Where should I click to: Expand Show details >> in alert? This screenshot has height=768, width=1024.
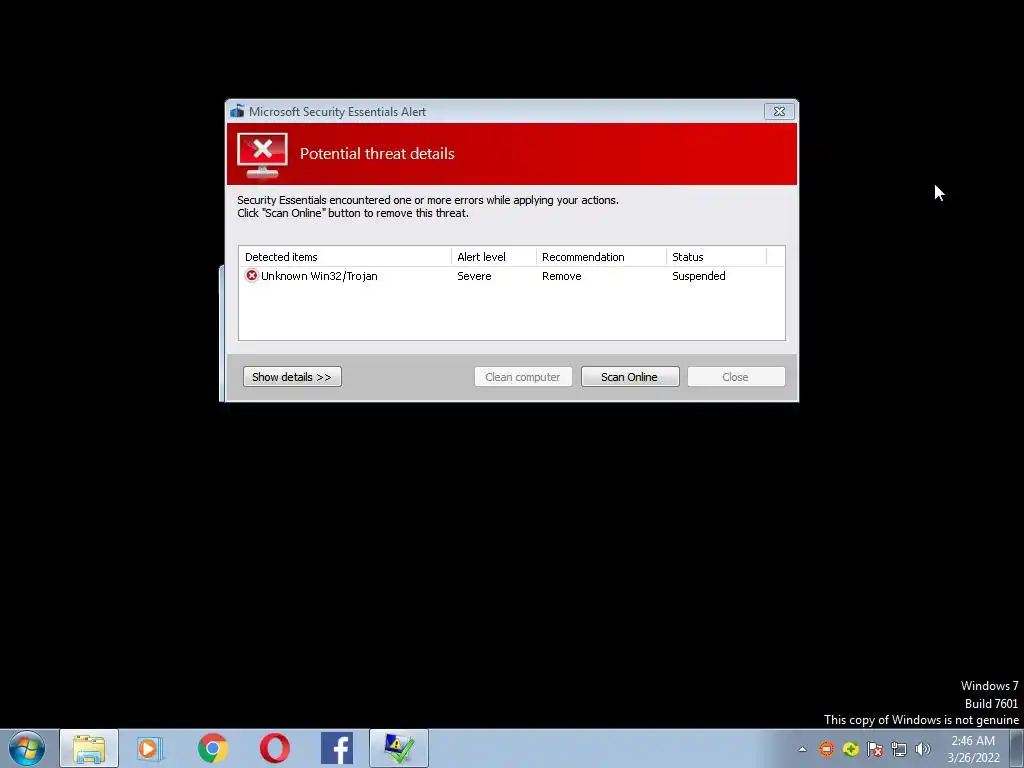point(292,377)
